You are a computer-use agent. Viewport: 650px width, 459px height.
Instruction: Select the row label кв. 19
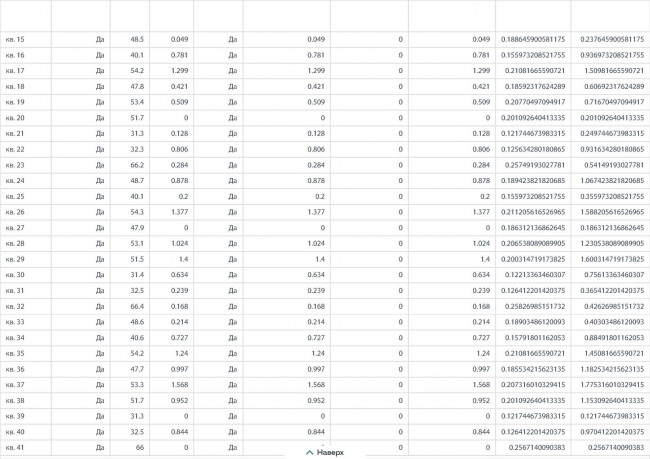point(15,102)
